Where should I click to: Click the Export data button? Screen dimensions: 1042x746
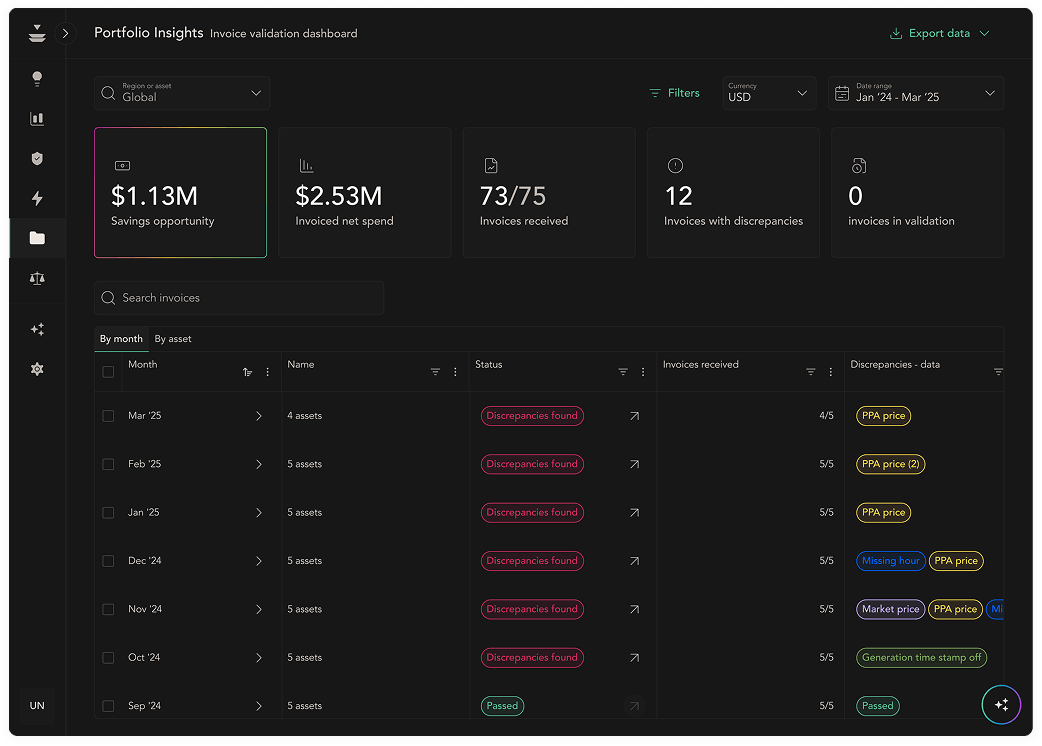pos(938,33)
